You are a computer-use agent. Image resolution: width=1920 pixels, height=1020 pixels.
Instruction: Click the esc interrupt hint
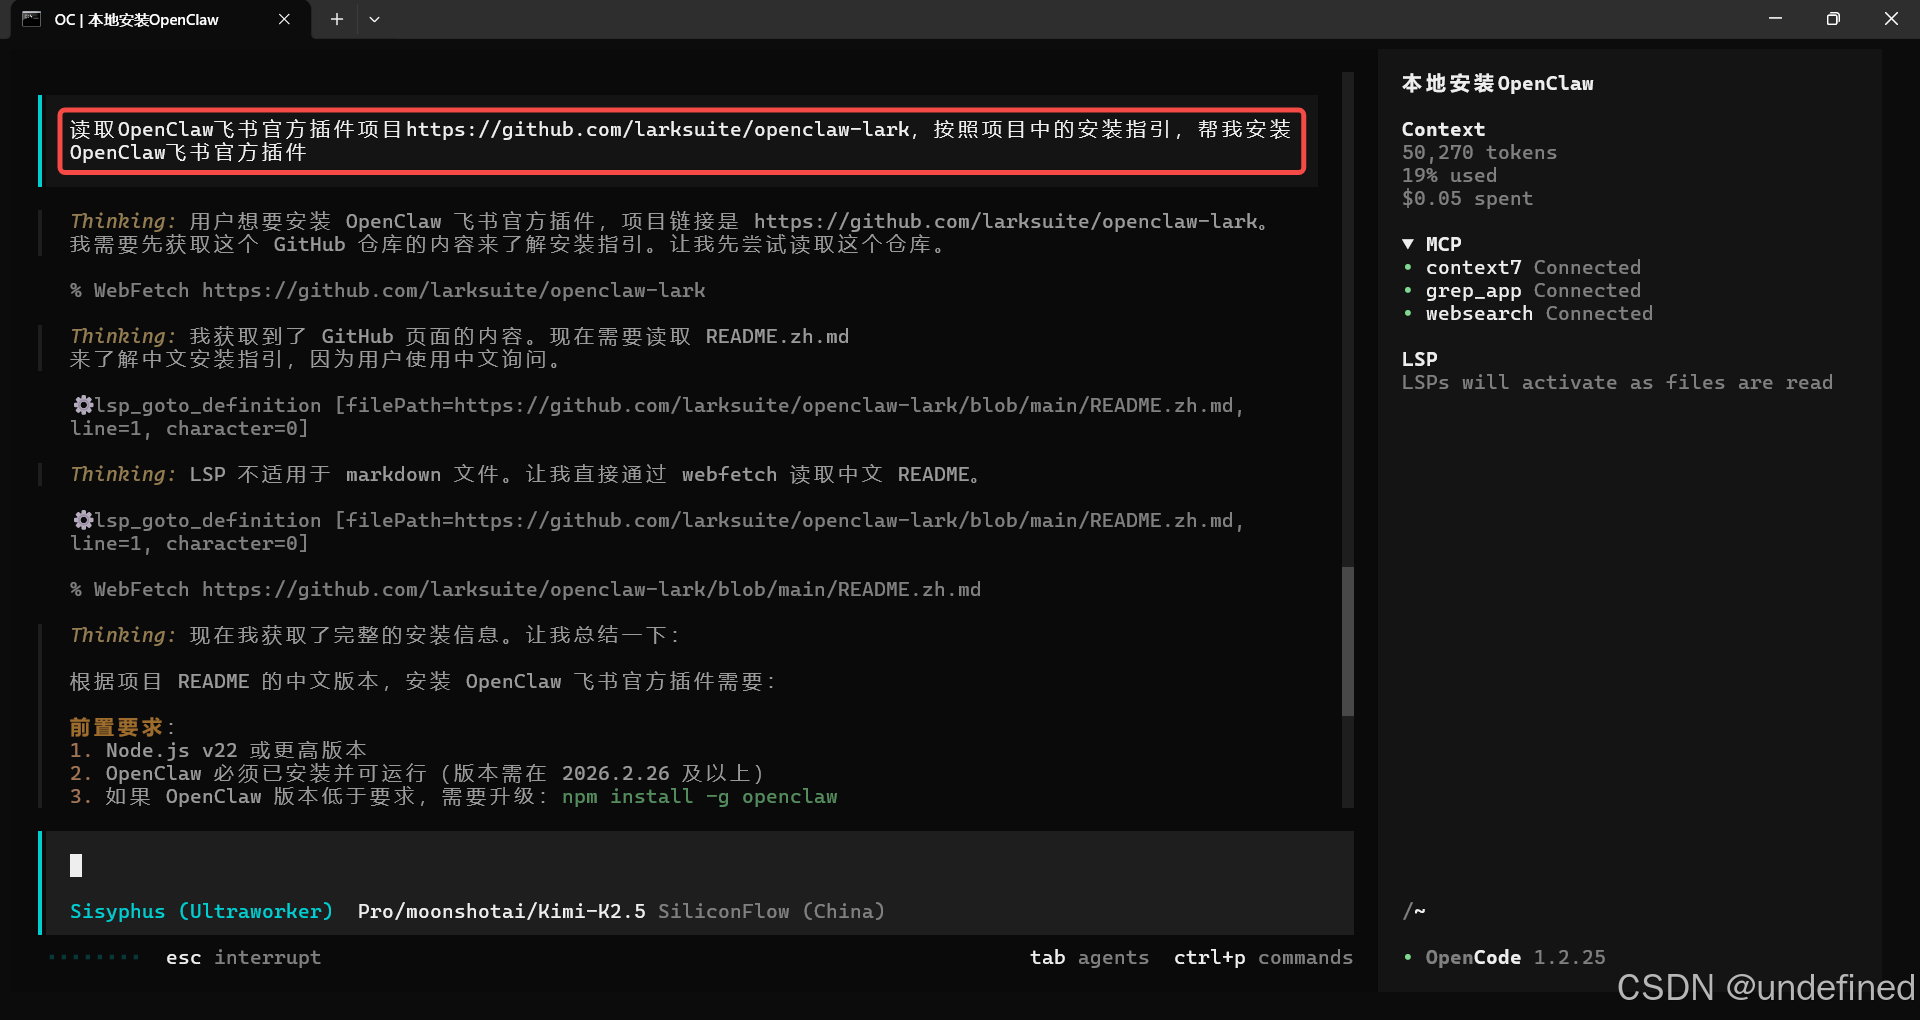tap(243, 957)
